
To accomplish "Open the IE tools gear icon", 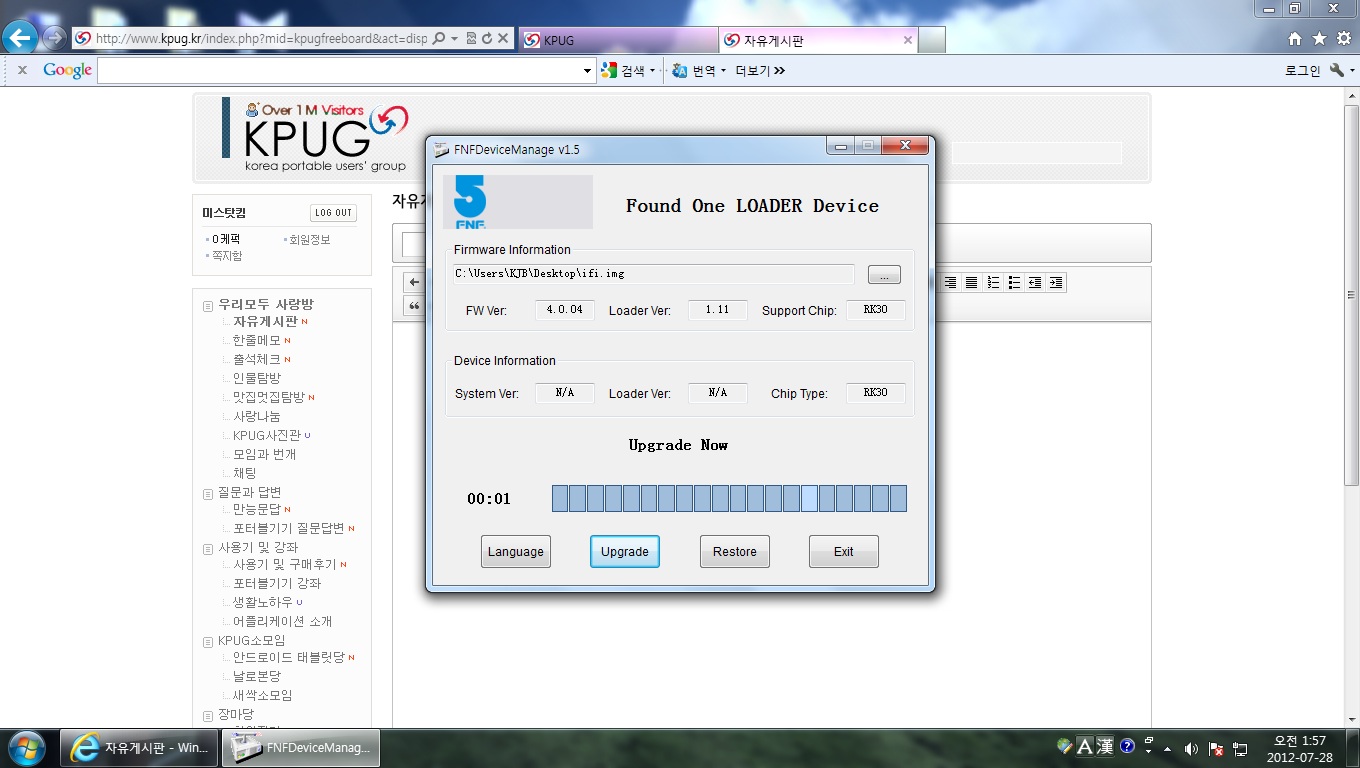I will pyautogui.click(x=1343, y=39).
